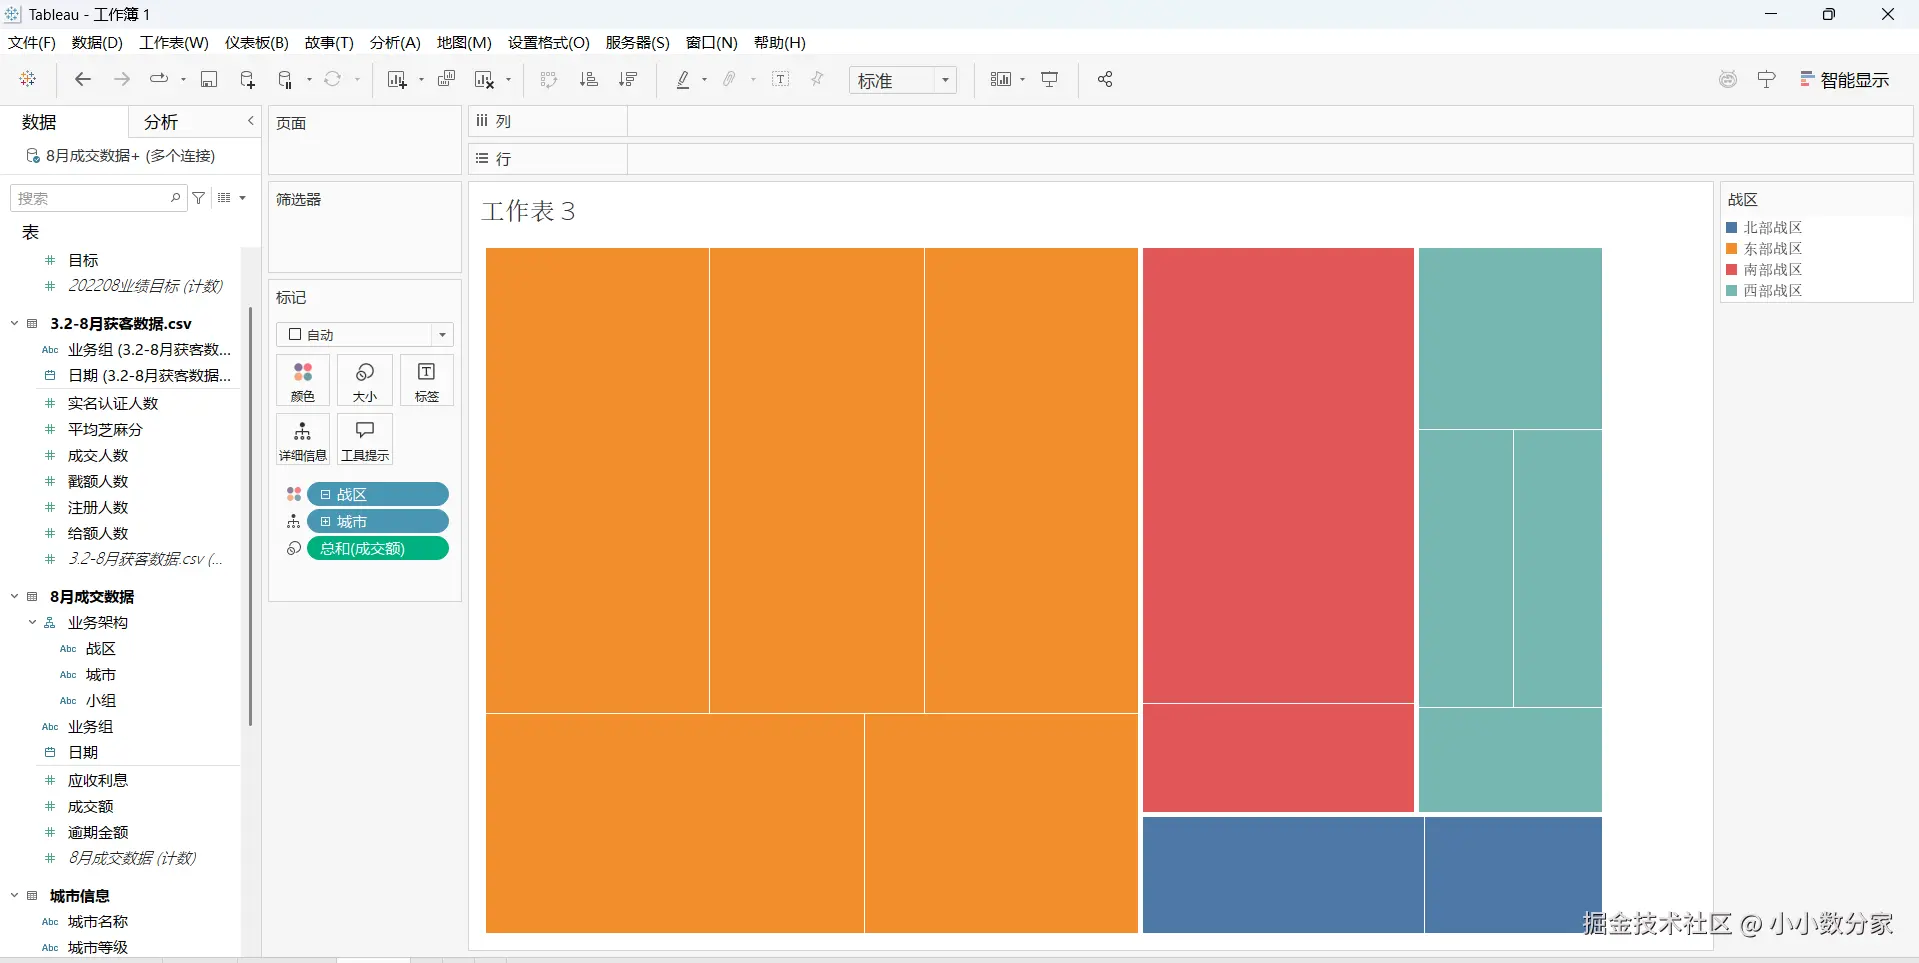Click the Tableau start page icon
This screenshot has width=1919, height=963.
pos(28,79)
